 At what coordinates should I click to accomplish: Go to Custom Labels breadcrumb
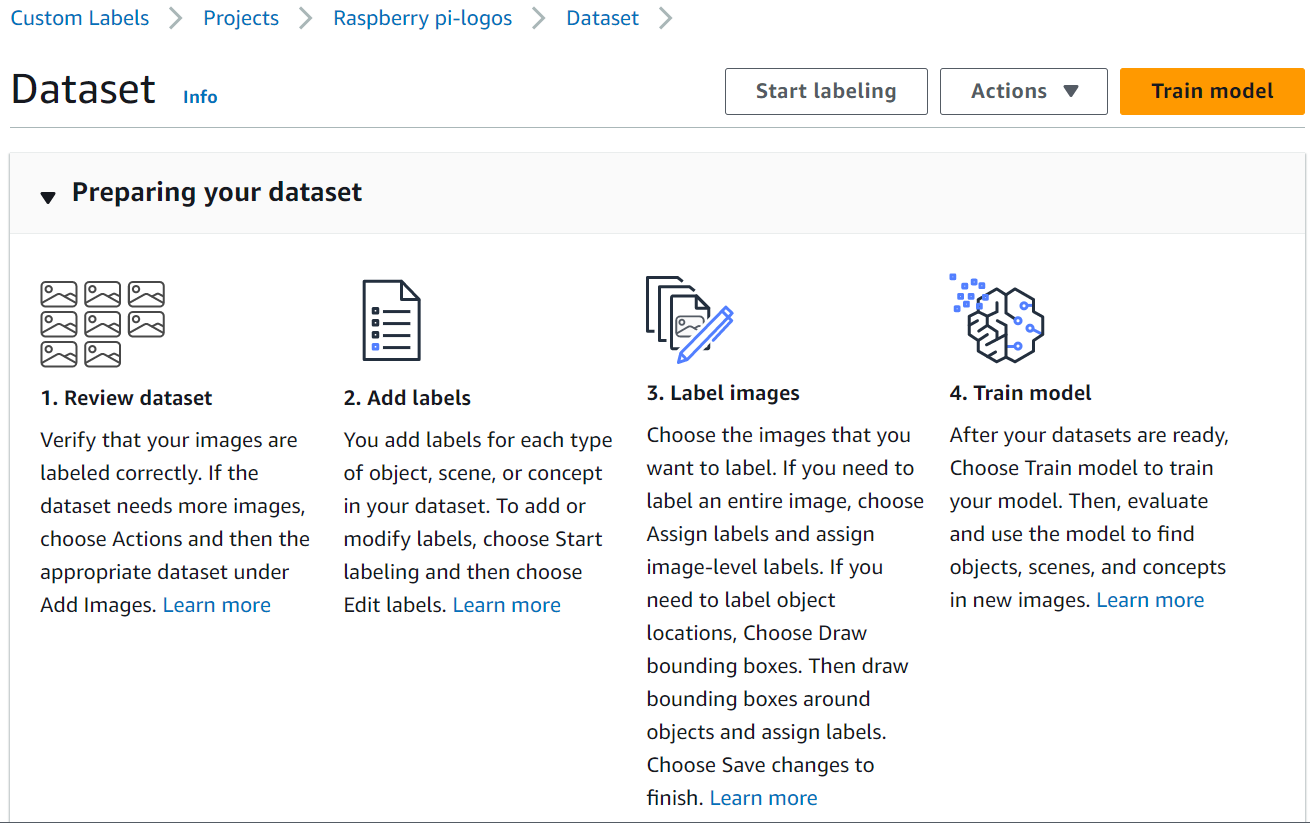point(80,18)
